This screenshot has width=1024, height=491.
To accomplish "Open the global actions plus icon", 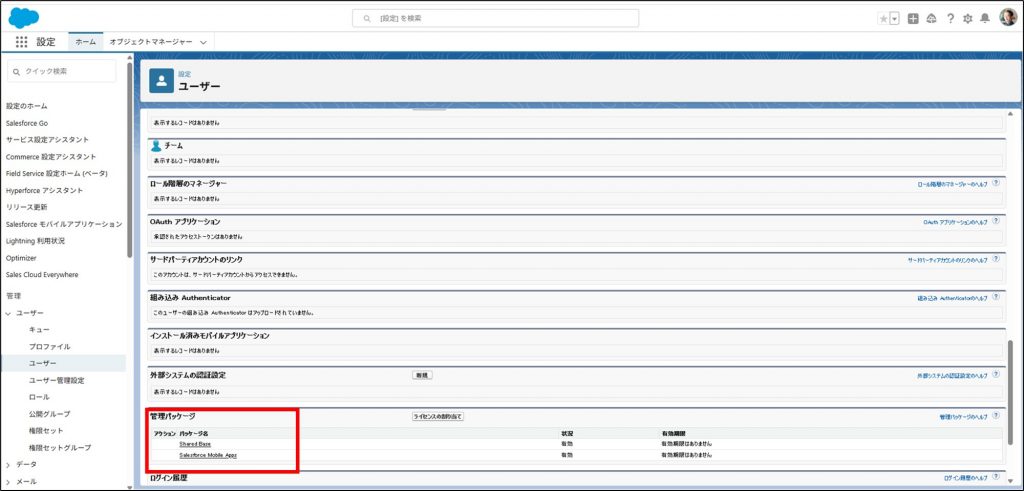I will 913,18.
